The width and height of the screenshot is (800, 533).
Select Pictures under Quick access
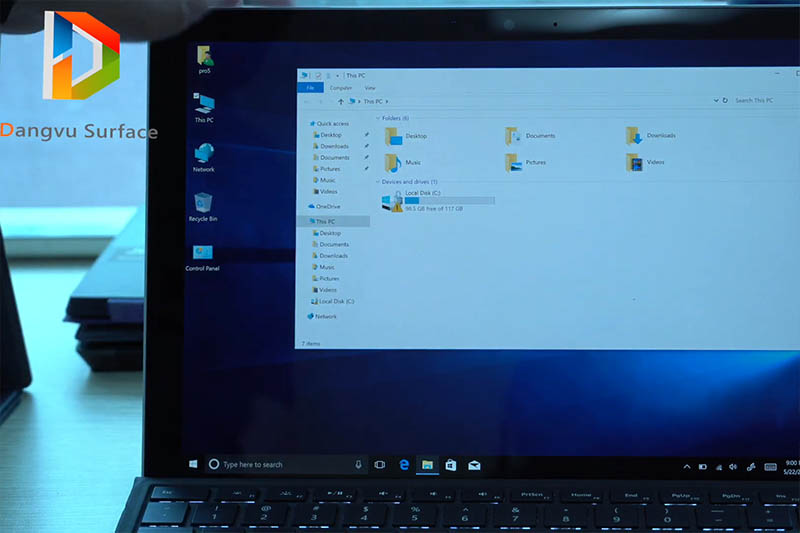[x=327, y=169]
